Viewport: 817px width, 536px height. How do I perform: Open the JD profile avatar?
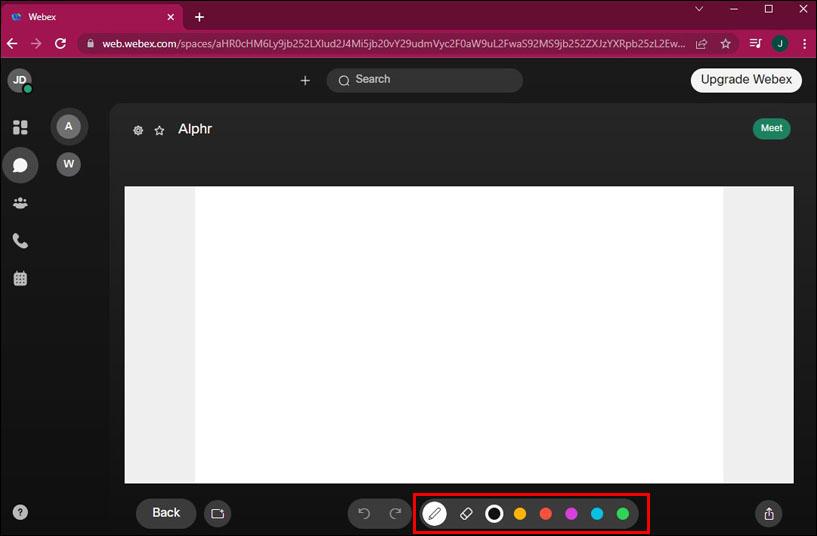[x=20, y=80]
